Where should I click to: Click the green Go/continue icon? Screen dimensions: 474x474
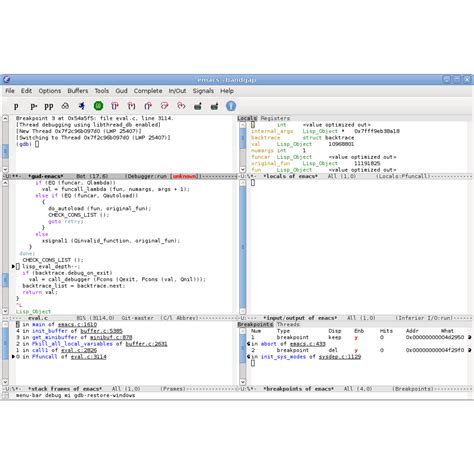point(98,106)
